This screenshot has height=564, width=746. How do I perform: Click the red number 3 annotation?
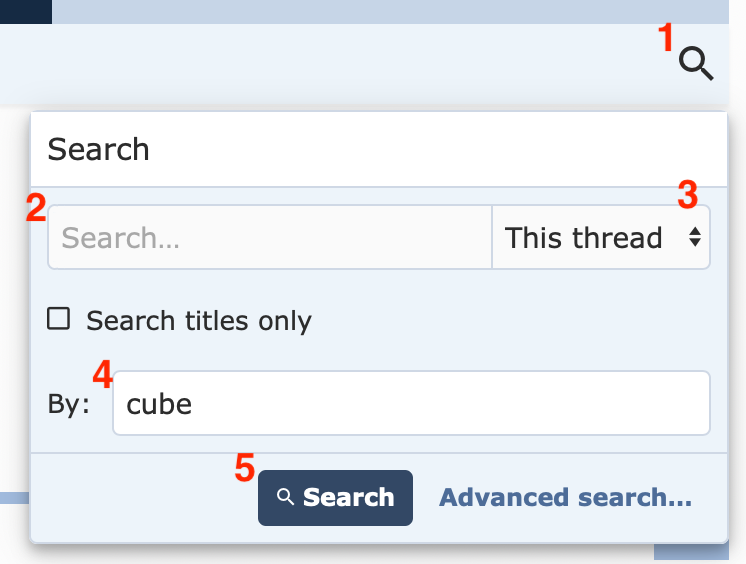[x=687, y=194]
